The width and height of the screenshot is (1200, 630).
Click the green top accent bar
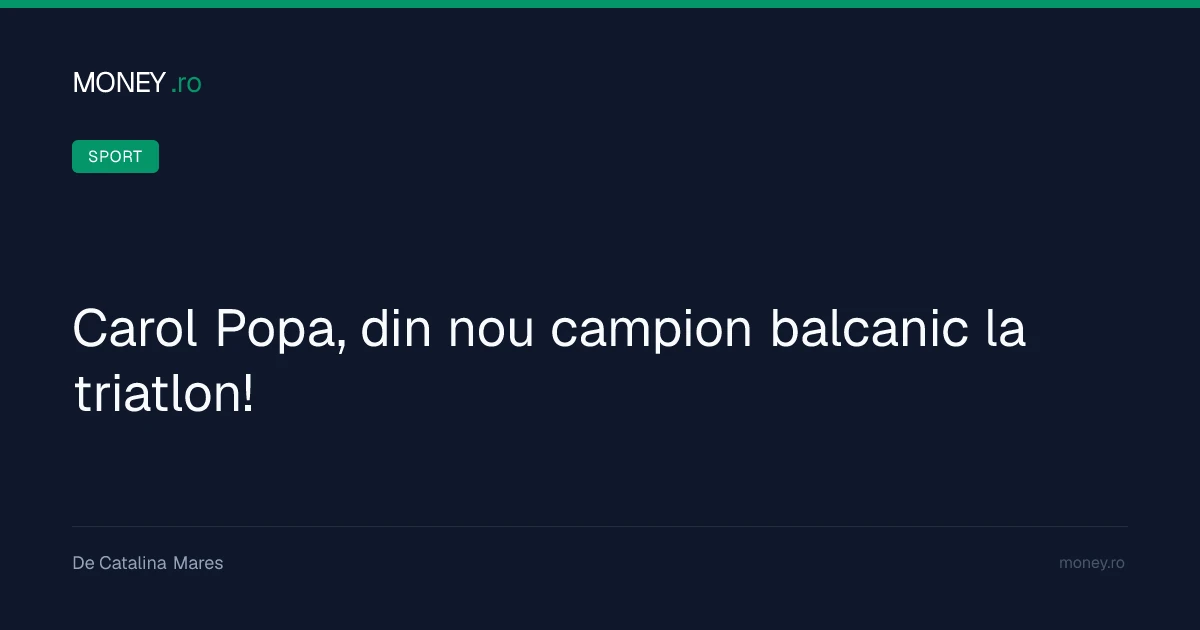600,4
